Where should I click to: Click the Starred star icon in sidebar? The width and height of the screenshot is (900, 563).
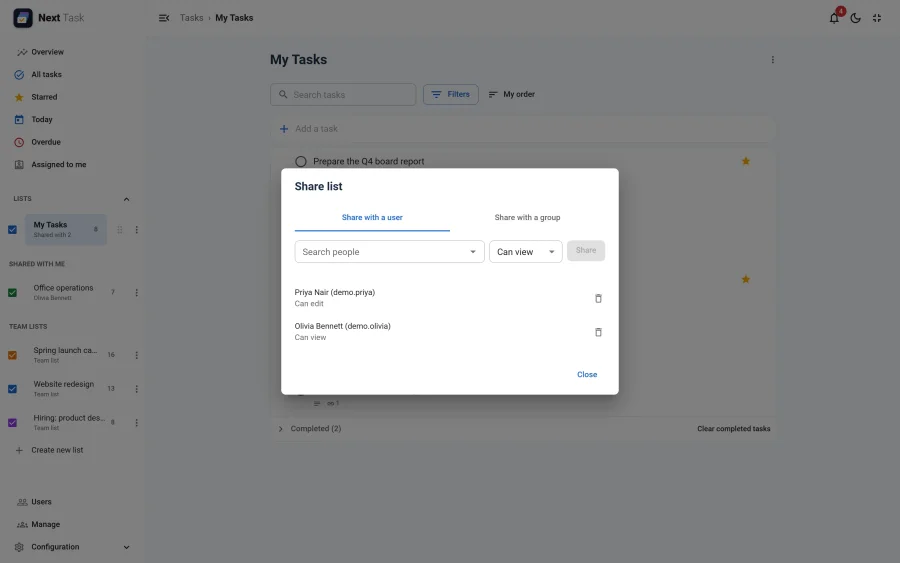(19, 97)
